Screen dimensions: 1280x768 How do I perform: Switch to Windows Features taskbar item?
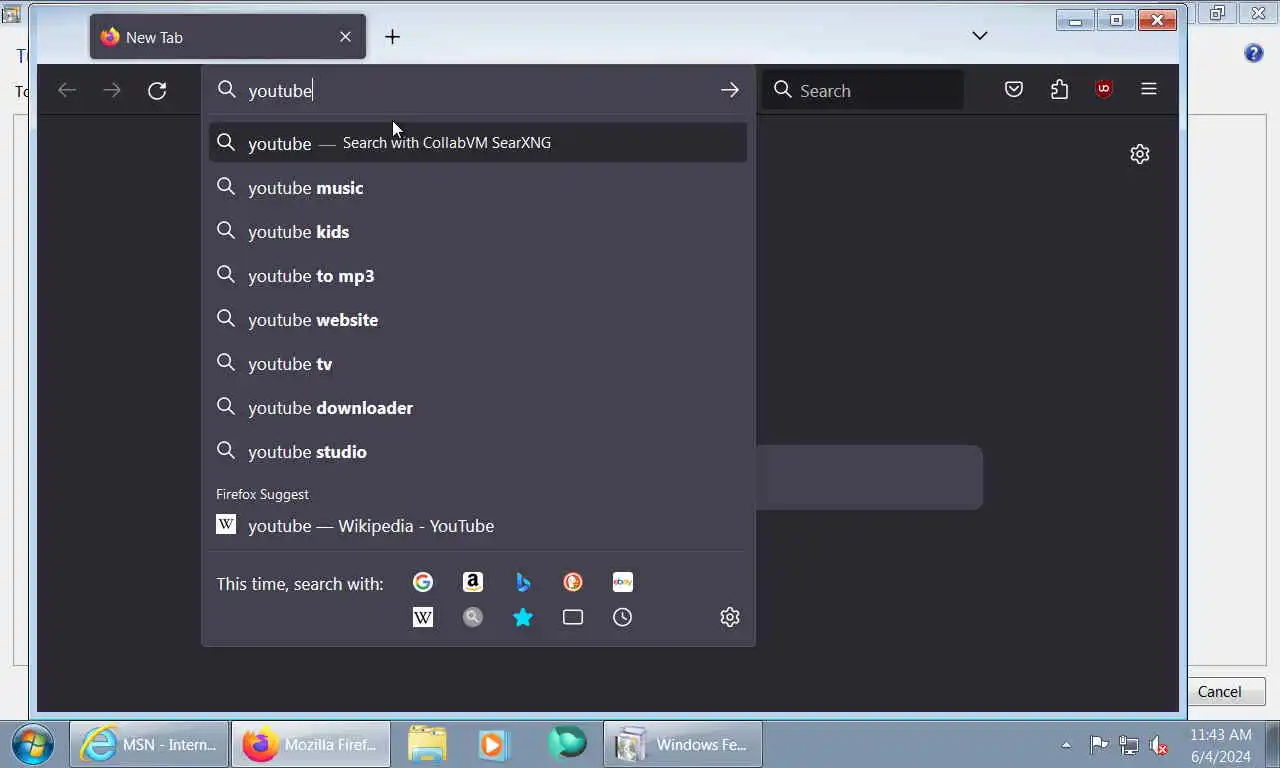tap(683, 745)
